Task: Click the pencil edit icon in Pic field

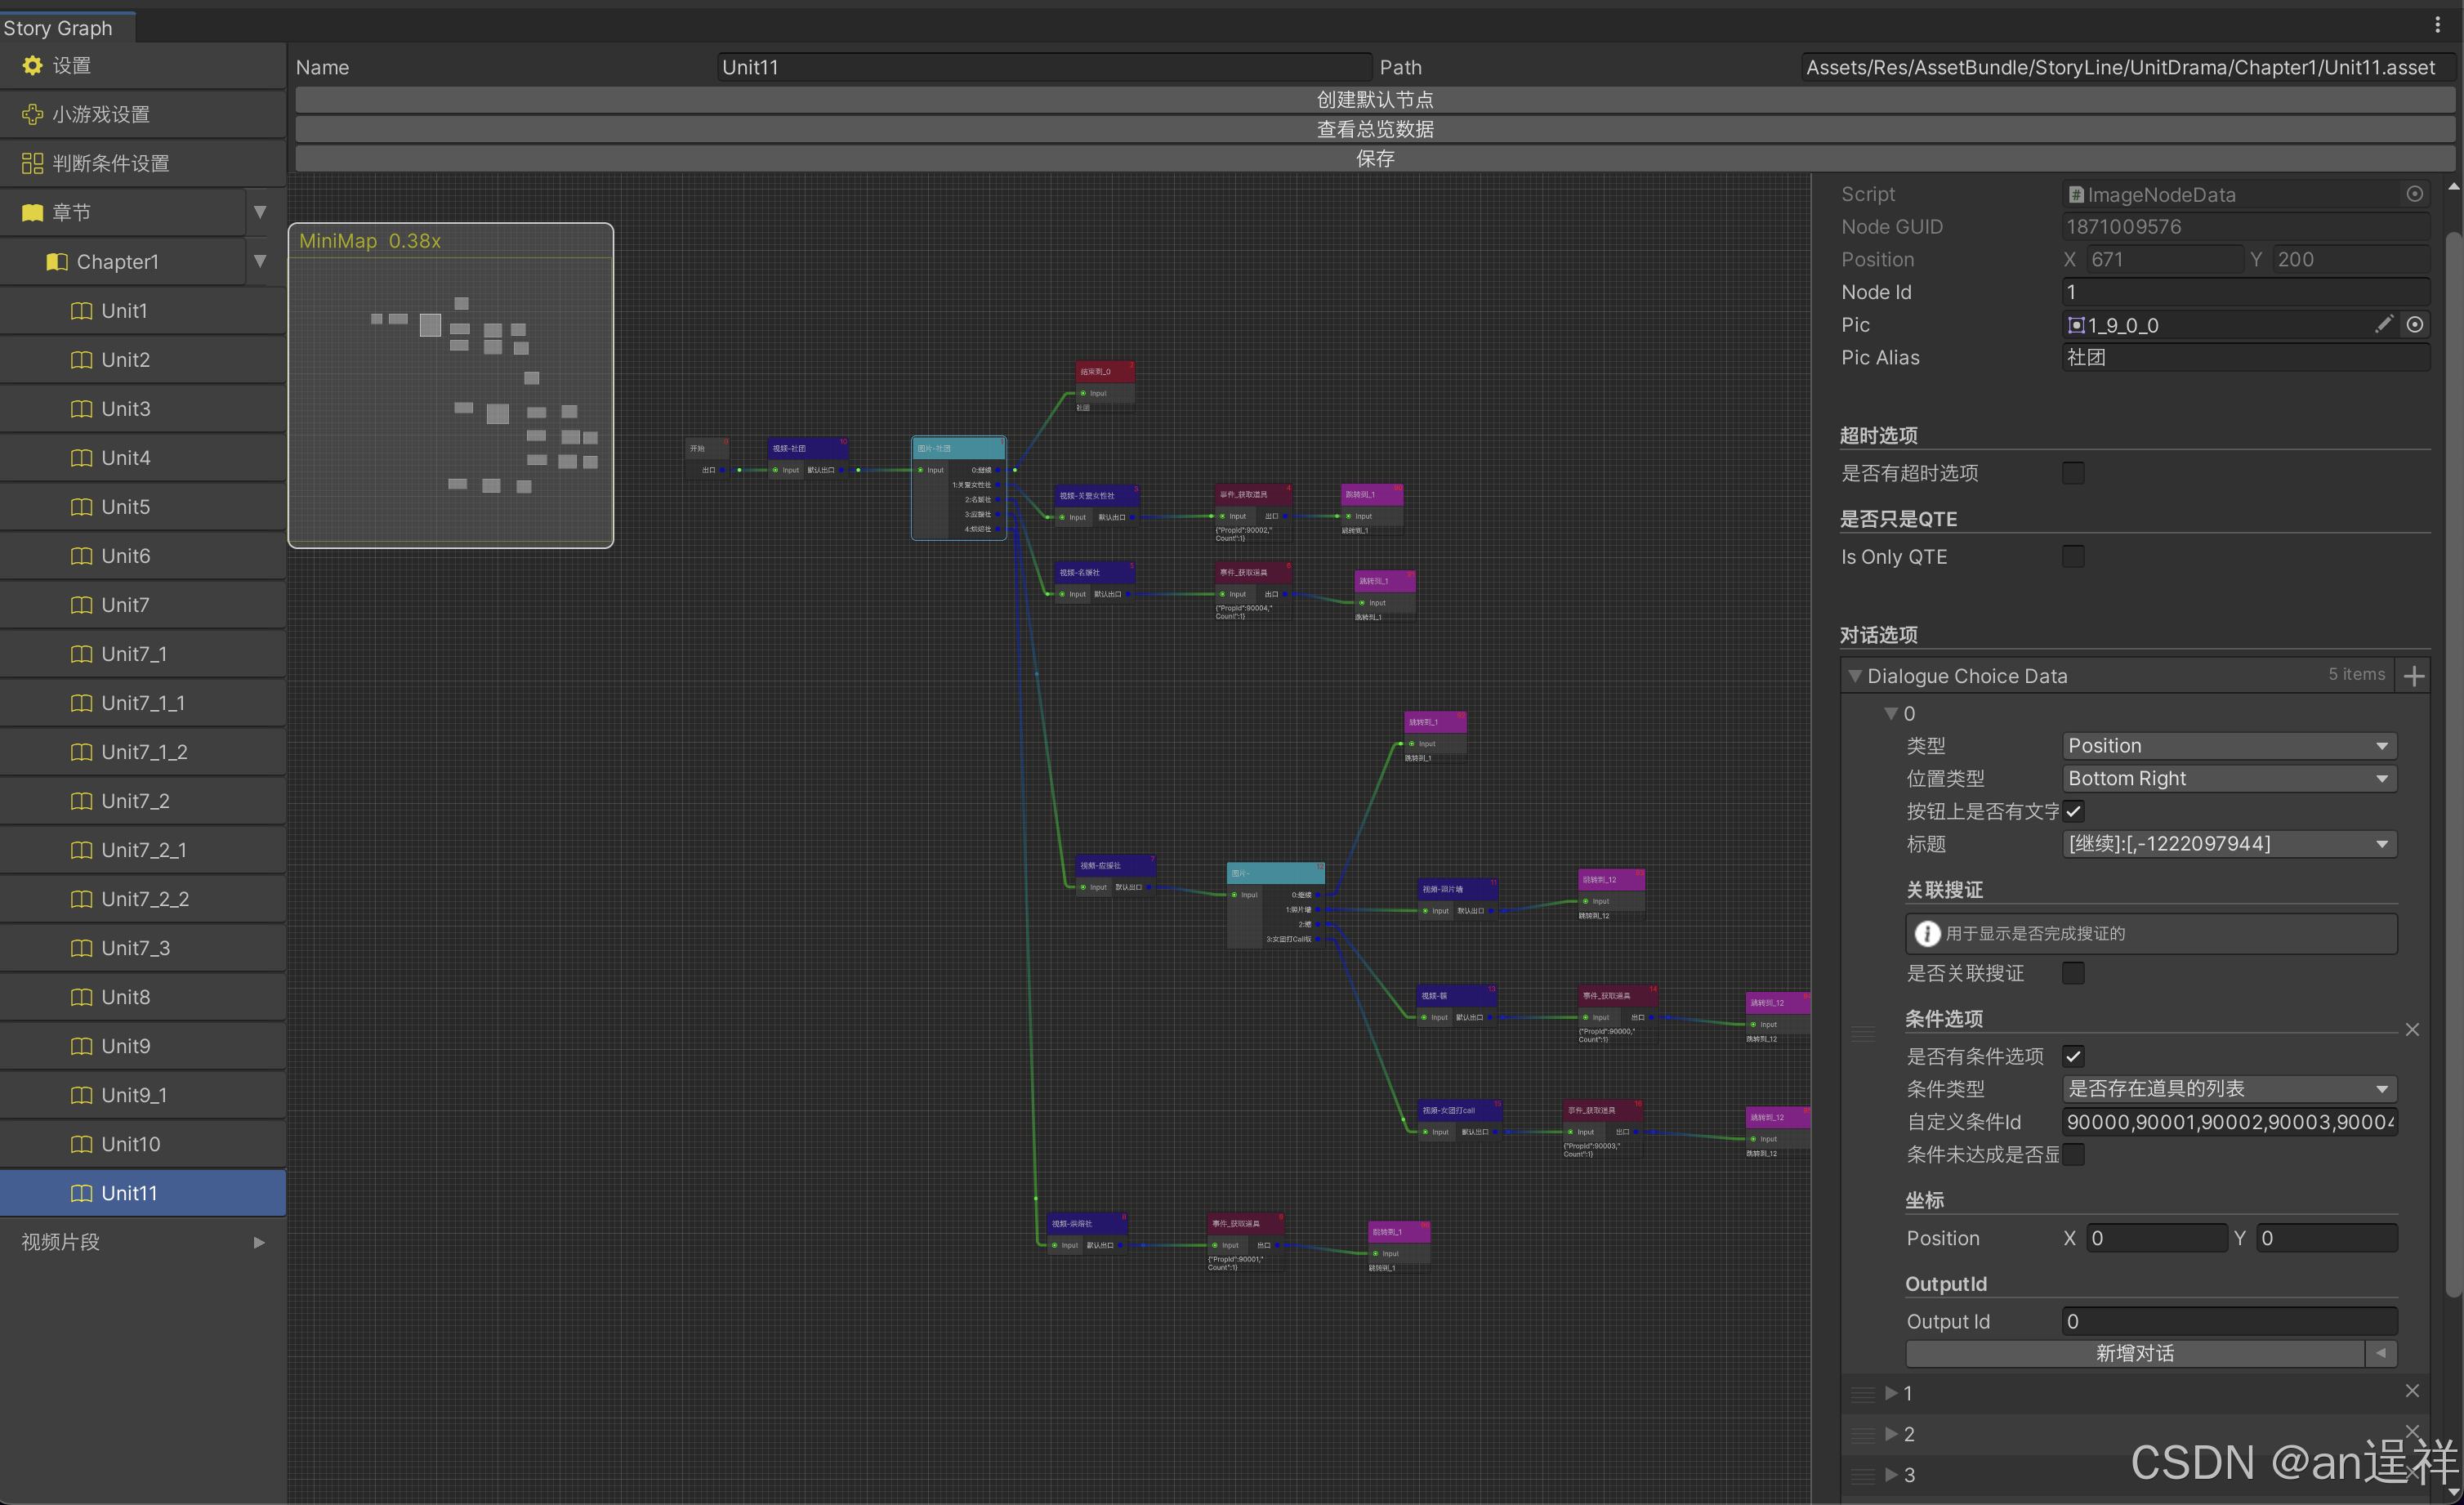Action: point(2383,324)
